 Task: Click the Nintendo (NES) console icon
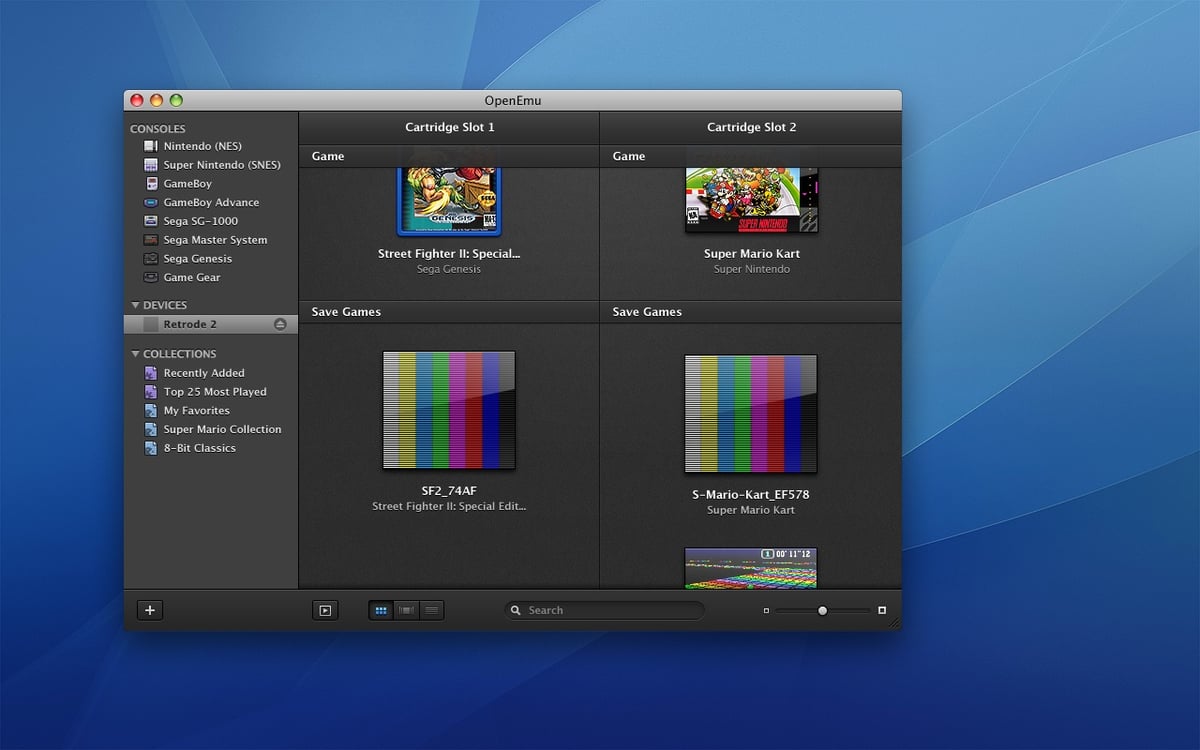[151, 146]
